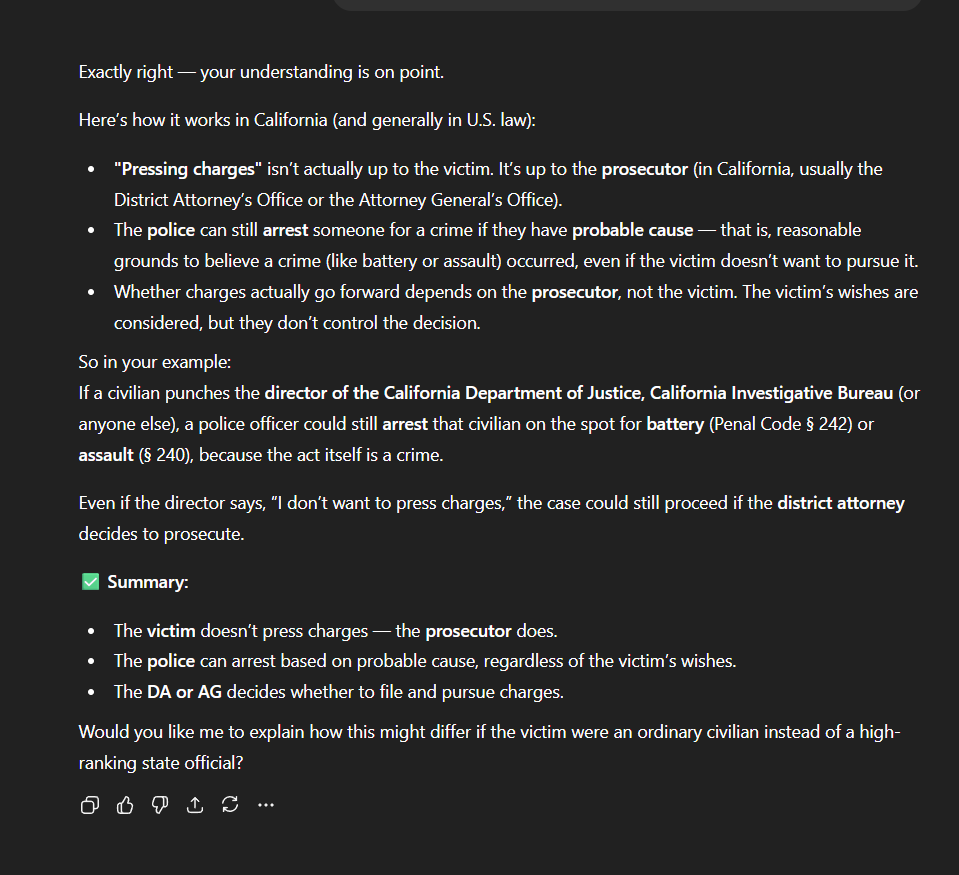Share this response with the upload icon
Screen dimensions: 959x875
pyautogui.click(x=195, y=805)
